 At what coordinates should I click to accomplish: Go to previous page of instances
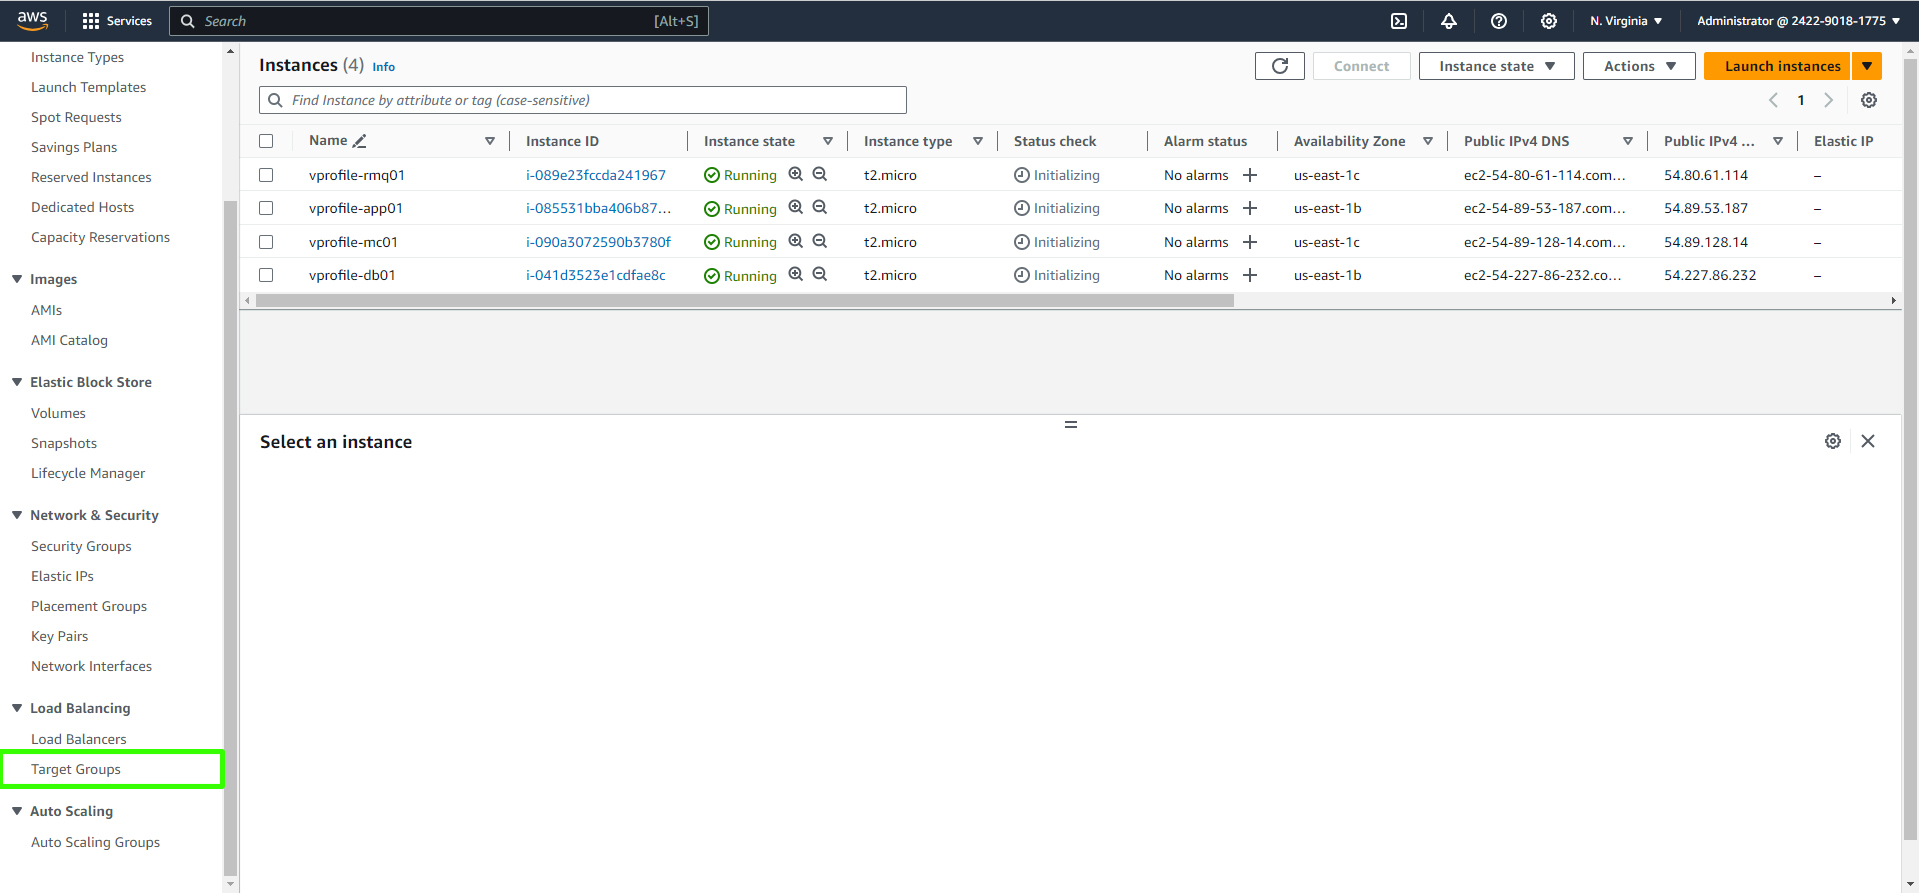pyautogui.click(x=1773, y=100)
